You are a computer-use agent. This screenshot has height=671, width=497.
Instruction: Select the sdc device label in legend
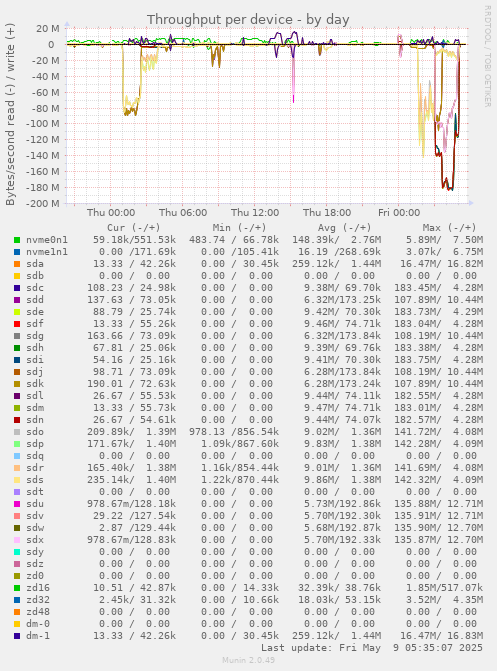tap(35, 288)
